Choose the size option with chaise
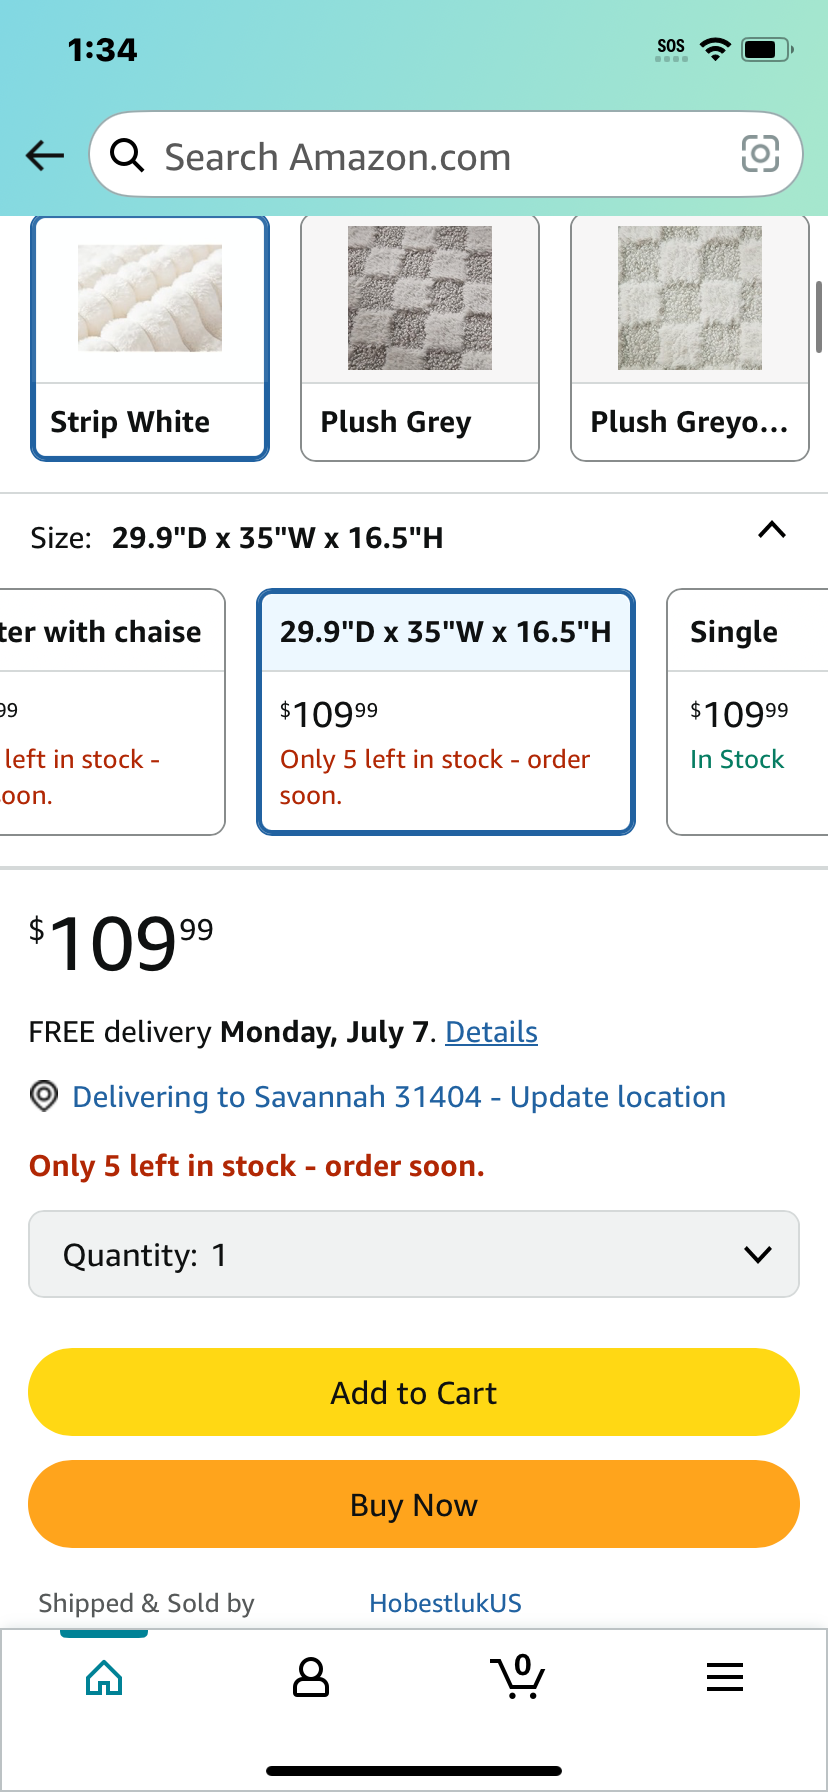 click(x=112, y=712)
